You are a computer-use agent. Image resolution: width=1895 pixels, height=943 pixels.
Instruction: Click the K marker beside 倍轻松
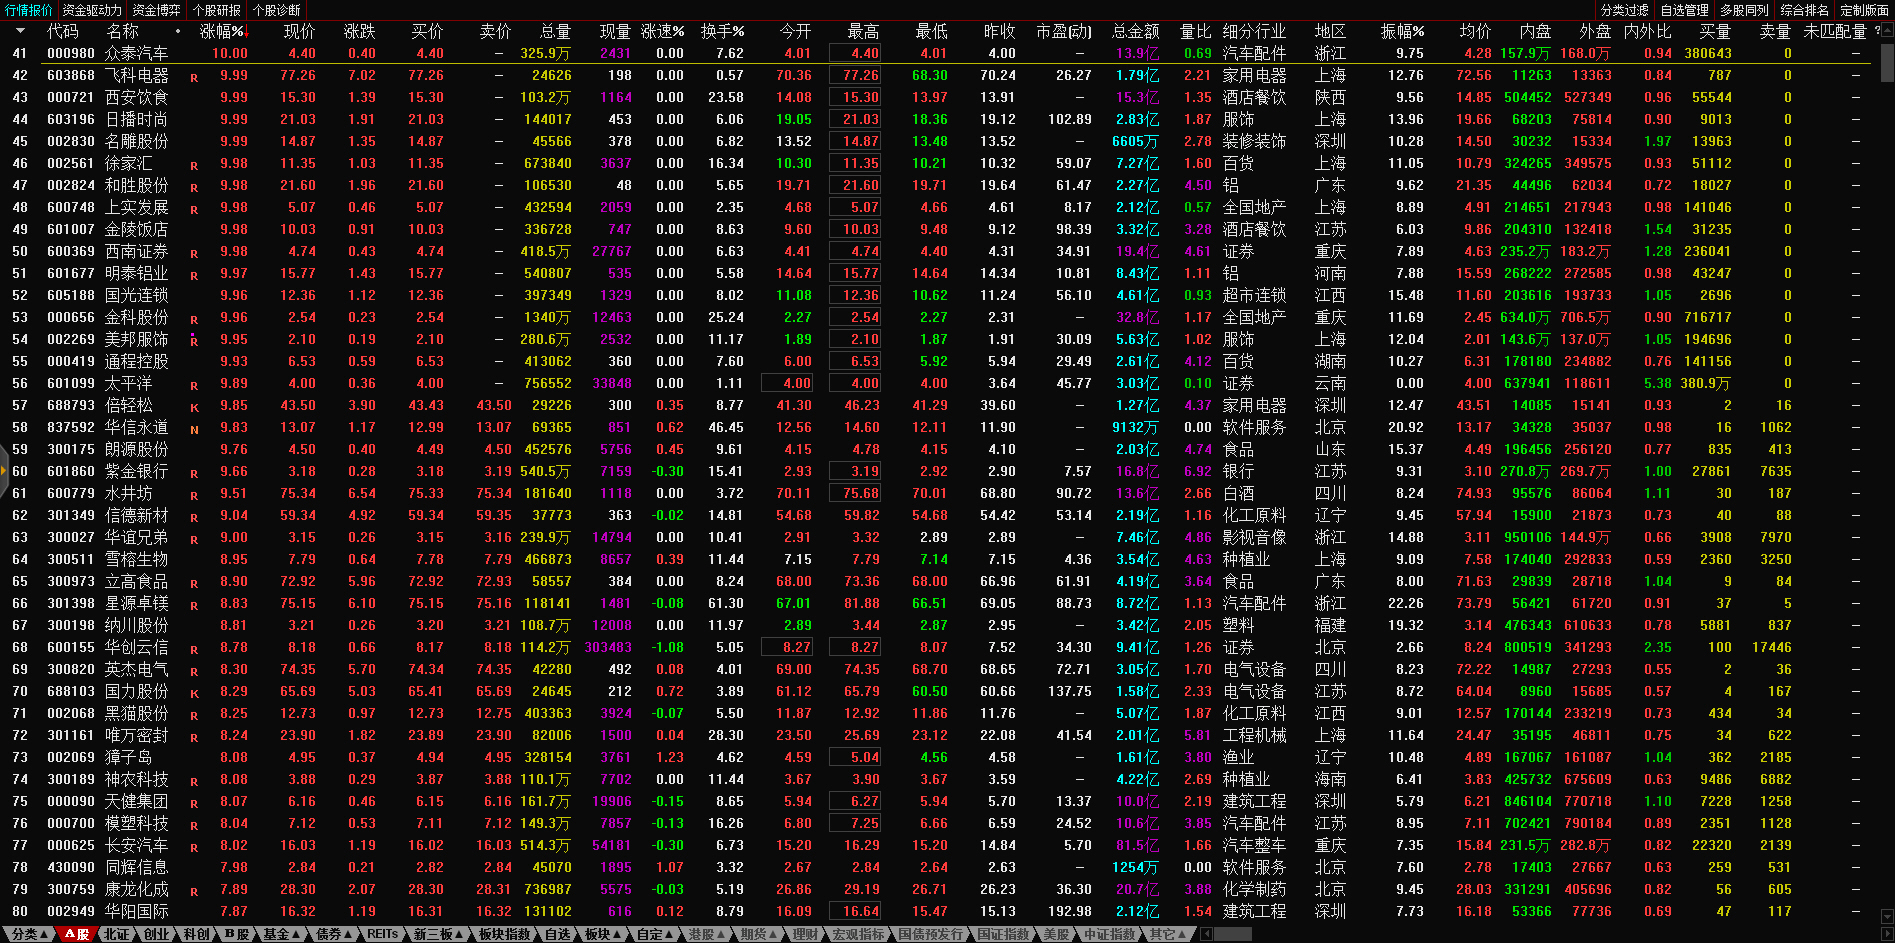194,407
